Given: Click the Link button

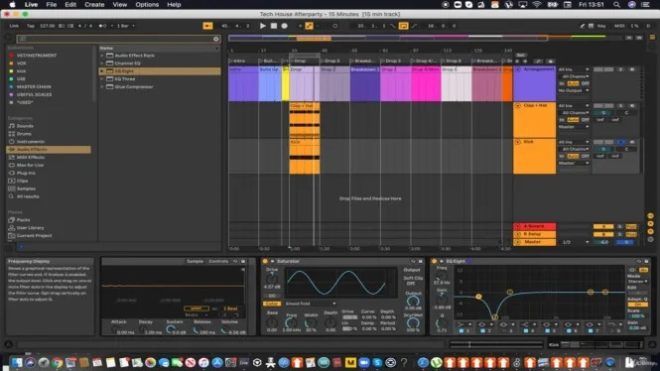Looking at the screenshot, I should 14,26.
